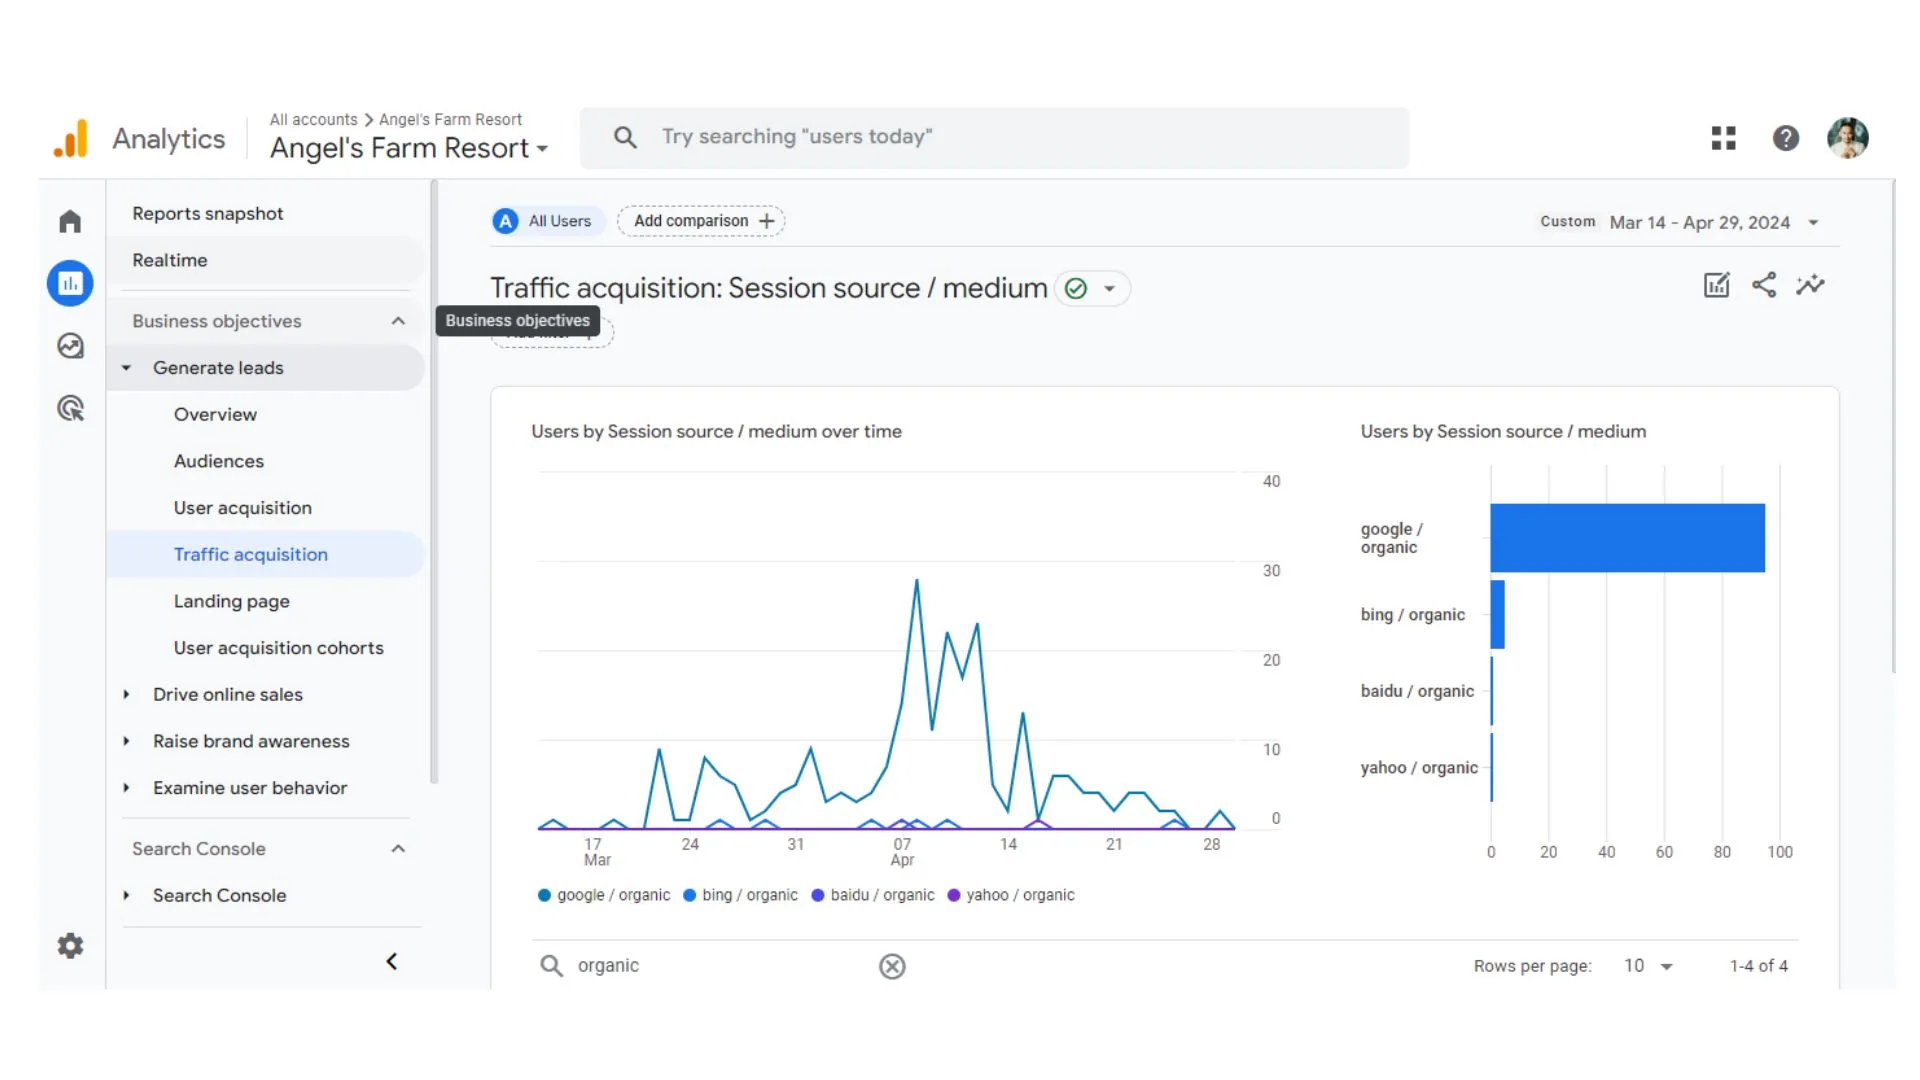Collapse the reports navigation panel

pos(392,961)
